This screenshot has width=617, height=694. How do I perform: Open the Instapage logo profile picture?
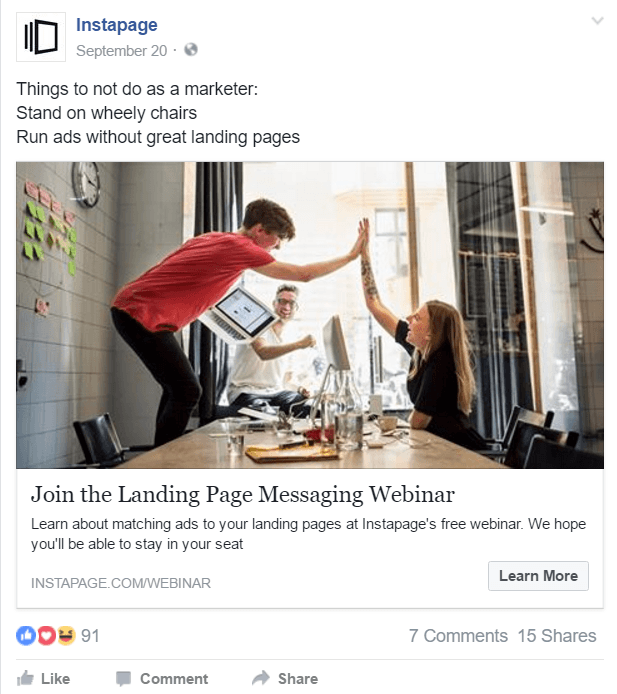[x=41, y=37]
